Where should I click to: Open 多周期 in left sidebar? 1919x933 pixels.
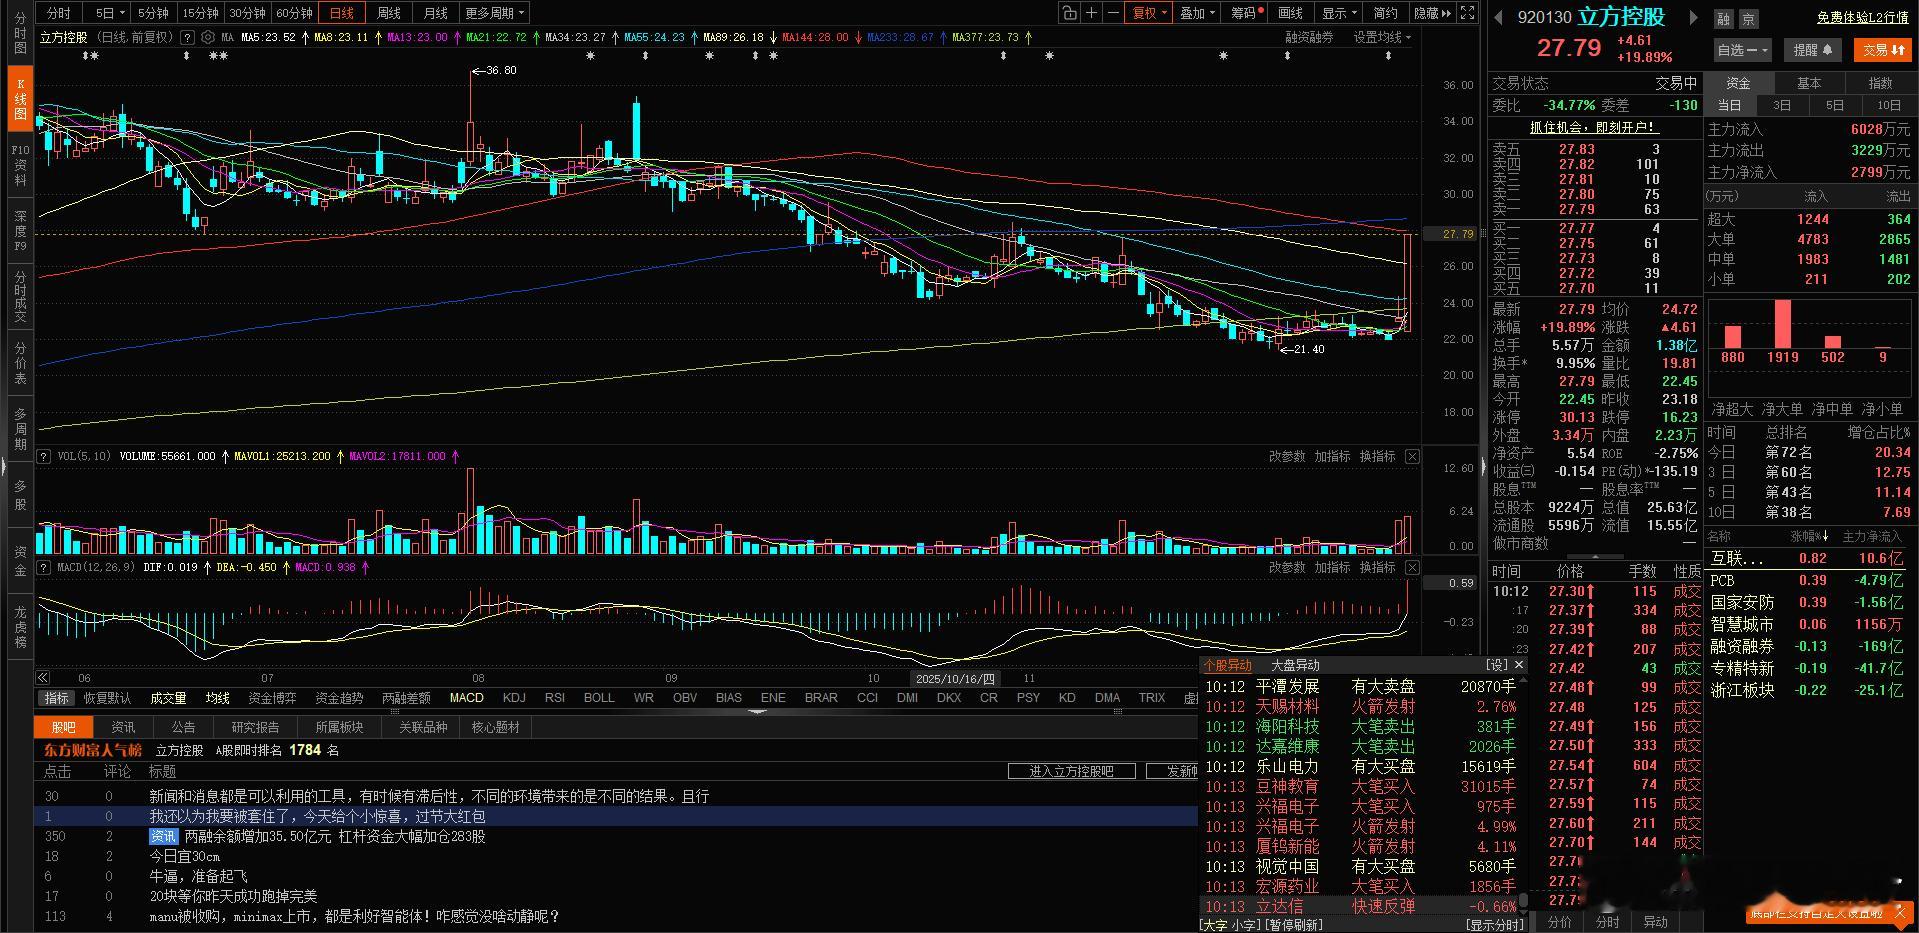(20, 429)
